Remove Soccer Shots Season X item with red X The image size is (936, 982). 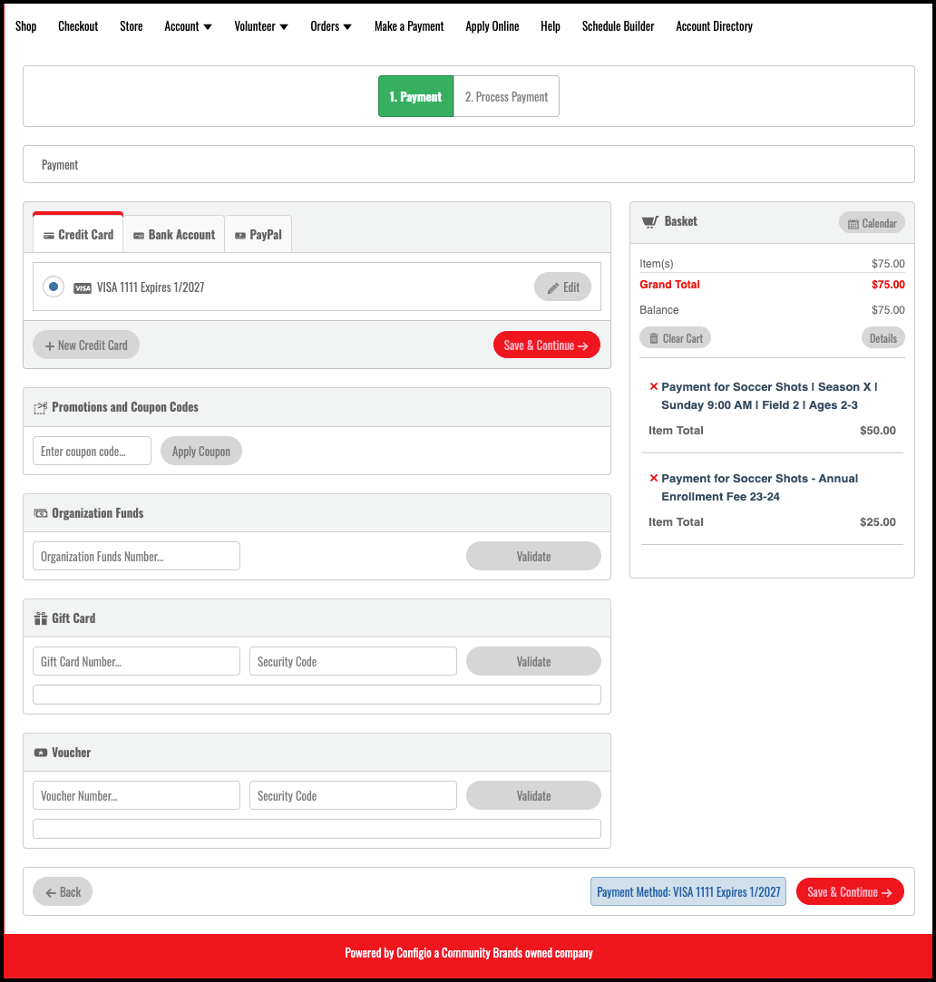[653, 387]
